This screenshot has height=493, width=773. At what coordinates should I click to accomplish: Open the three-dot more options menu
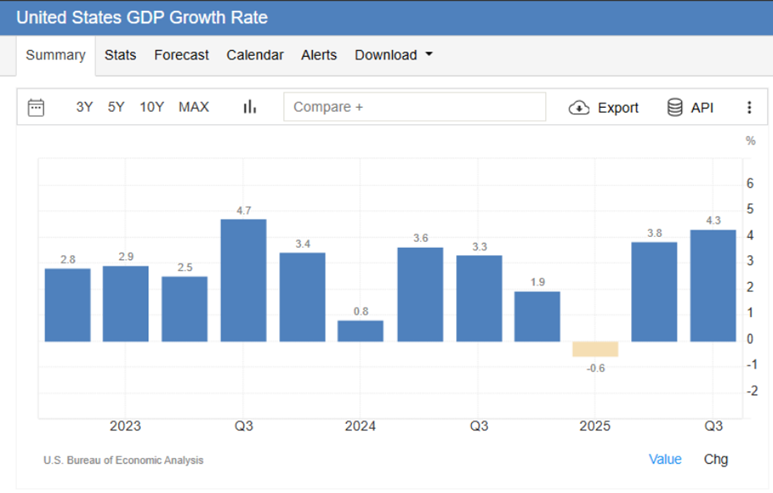point(749,108)
